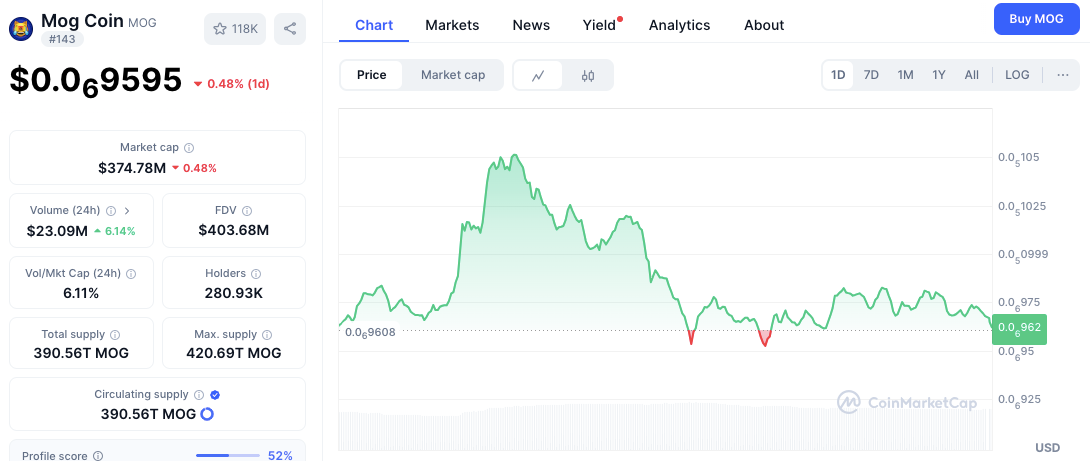Switch to candlestick chart icon
The width and height of the screenshot is (1090, 461).
pyautogui.click(x=588, y=75)
